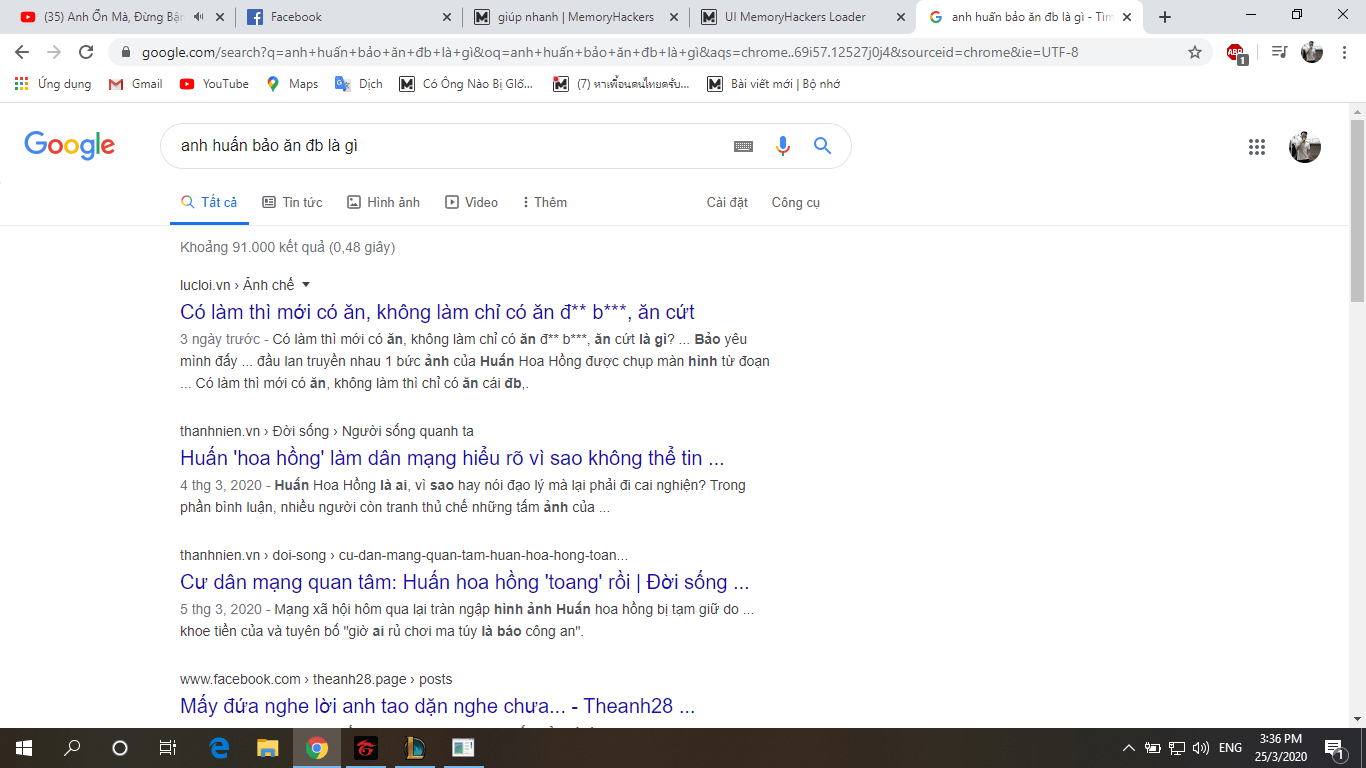This screenshot has height=768, width=1366.
Task: Open result Có làm thì mới có ăn
Action: pyautogui.click(x=437, y=312)
